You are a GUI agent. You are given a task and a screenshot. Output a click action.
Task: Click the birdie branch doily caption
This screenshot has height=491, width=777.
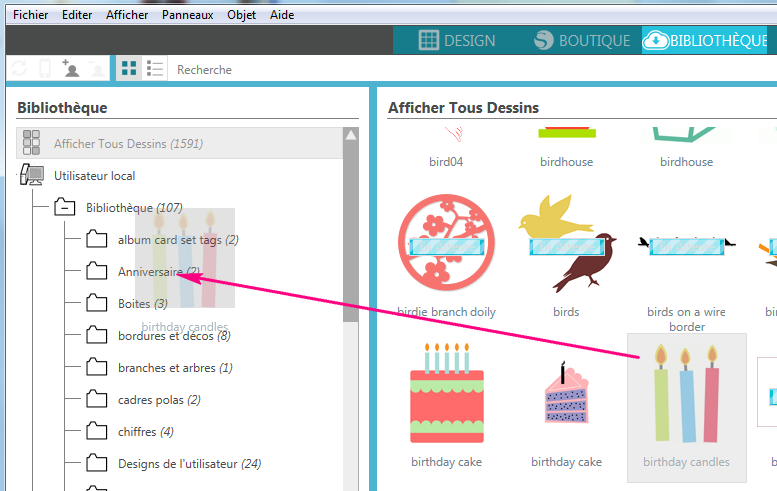pyautogui.click(x=446, y=312)
